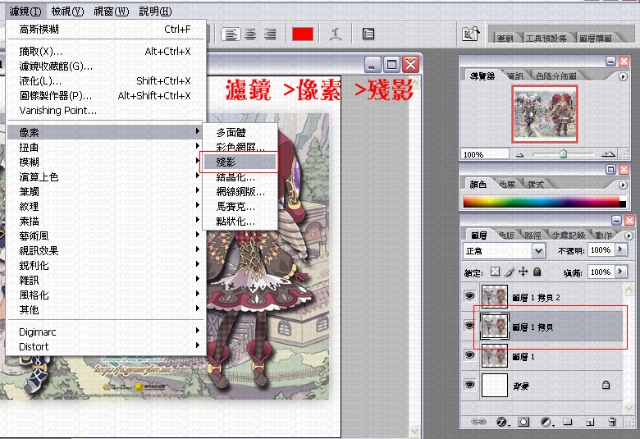This screenshot has height=439, width=640.
Task: Open the 筆刷 tab in palette well
Action: click(x=505, y=38)
